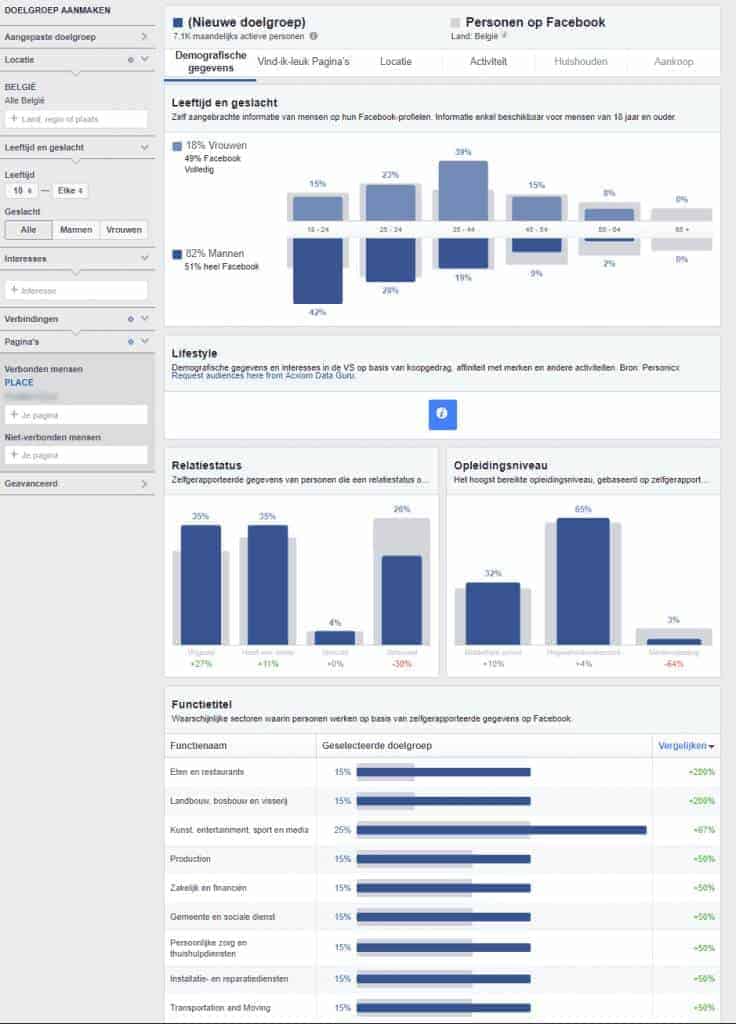736x1024 pixels.
Task: Click the 82% Mannen legend label
Action: [x=215, y=254]
